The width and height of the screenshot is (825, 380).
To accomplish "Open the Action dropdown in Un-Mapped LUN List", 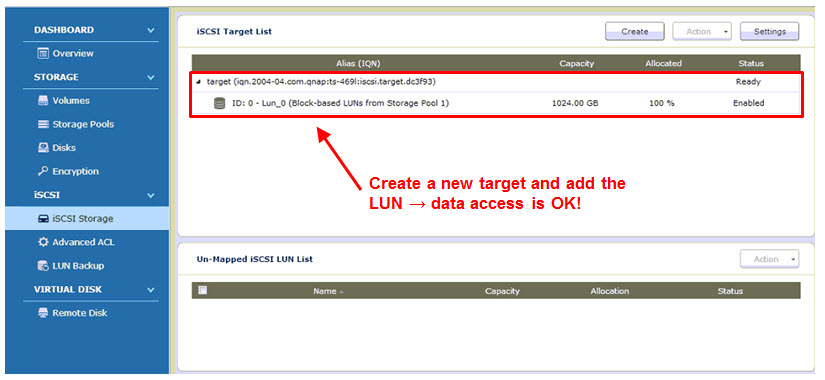I will tap(769, 259).
